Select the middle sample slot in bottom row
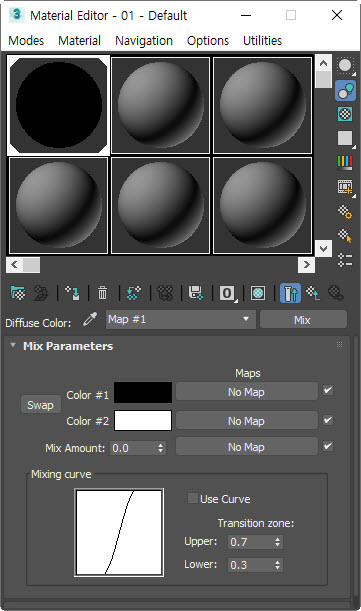This screenshot has height=611, width=361. click(x=160, y=205)
